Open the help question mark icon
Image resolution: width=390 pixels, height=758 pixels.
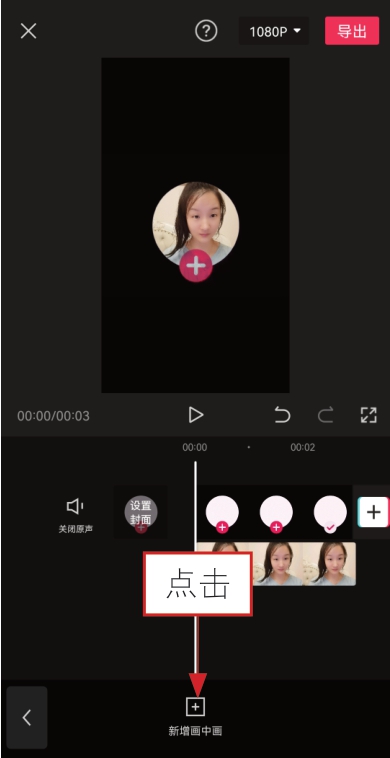point(206,31)
